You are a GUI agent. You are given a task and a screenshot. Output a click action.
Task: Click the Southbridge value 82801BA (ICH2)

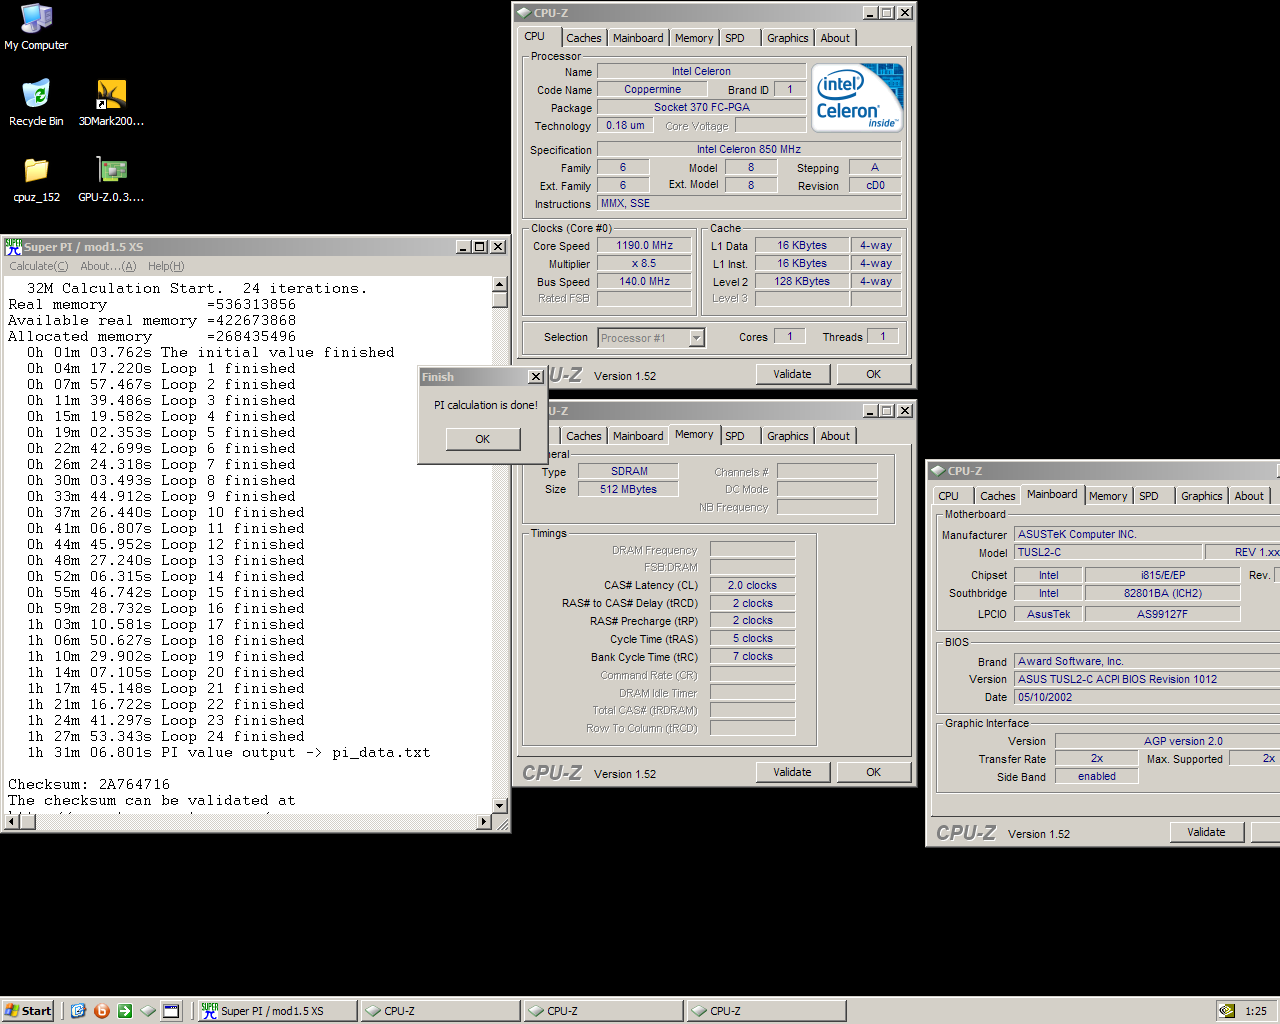point(1162,593)
